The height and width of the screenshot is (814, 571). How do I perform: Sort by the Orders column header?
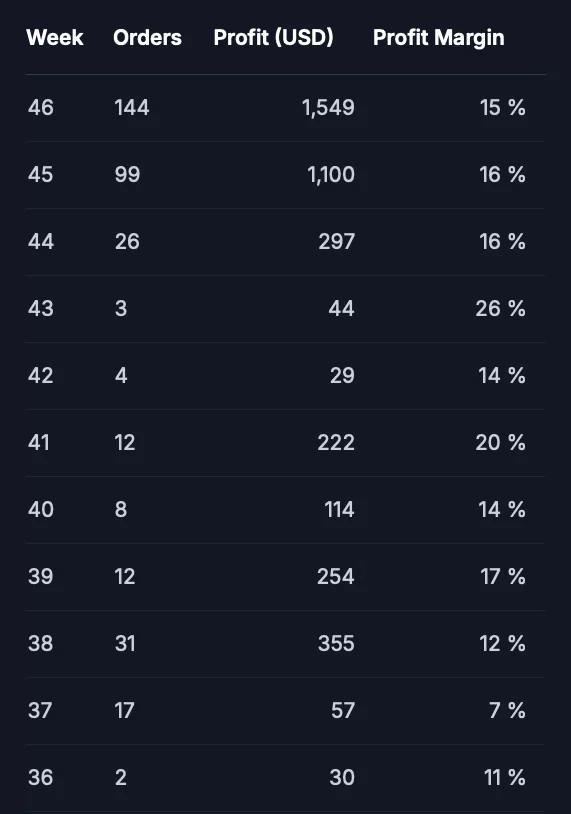[147, 37]
